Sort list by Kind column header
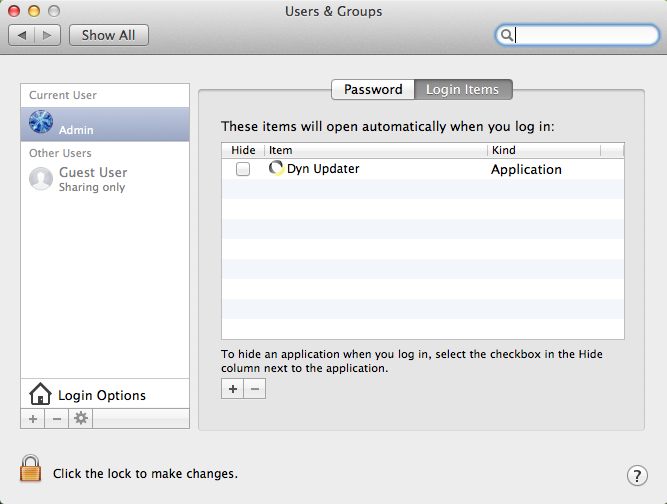The height and width of the screenshot is (504, 667). [543, 150]
